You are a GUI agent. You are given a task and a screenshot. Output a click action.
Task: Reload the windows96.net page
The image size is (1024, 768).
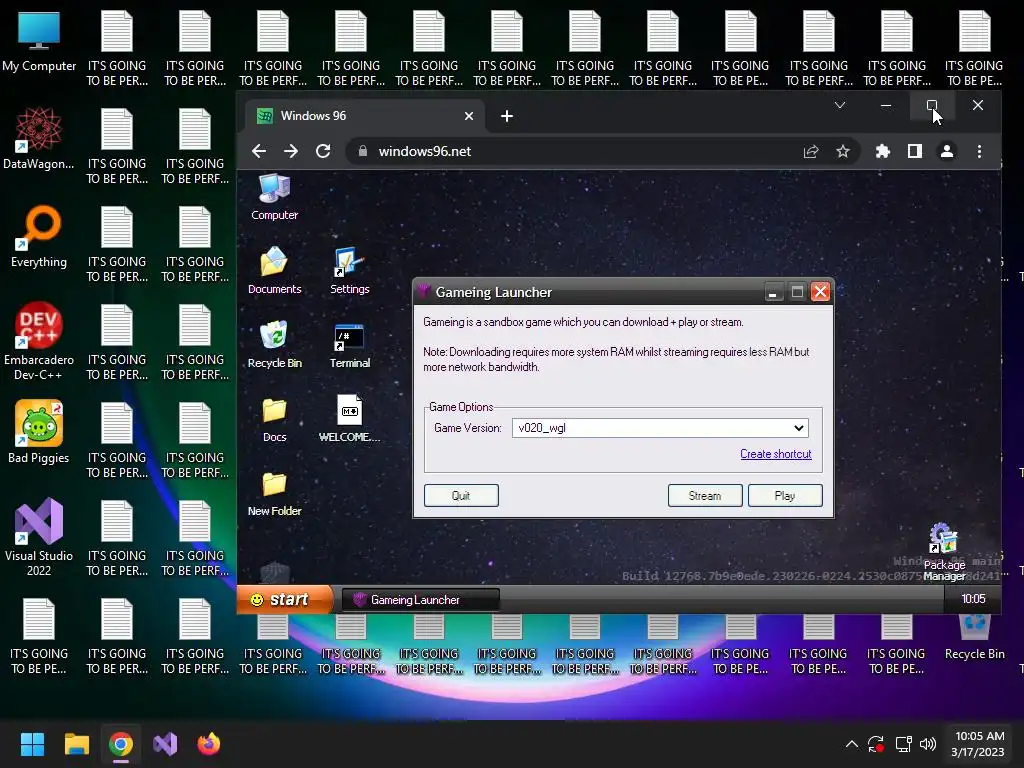coord(323,152)
